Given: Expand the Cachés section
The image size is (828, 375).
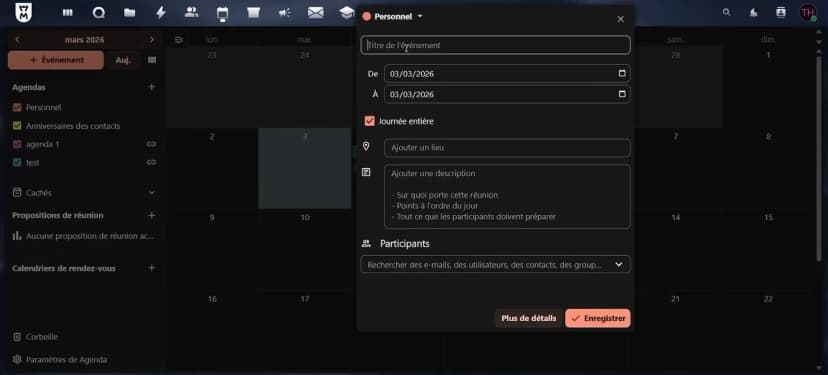Looking at the screenshot, I should (x=84, y=193).
